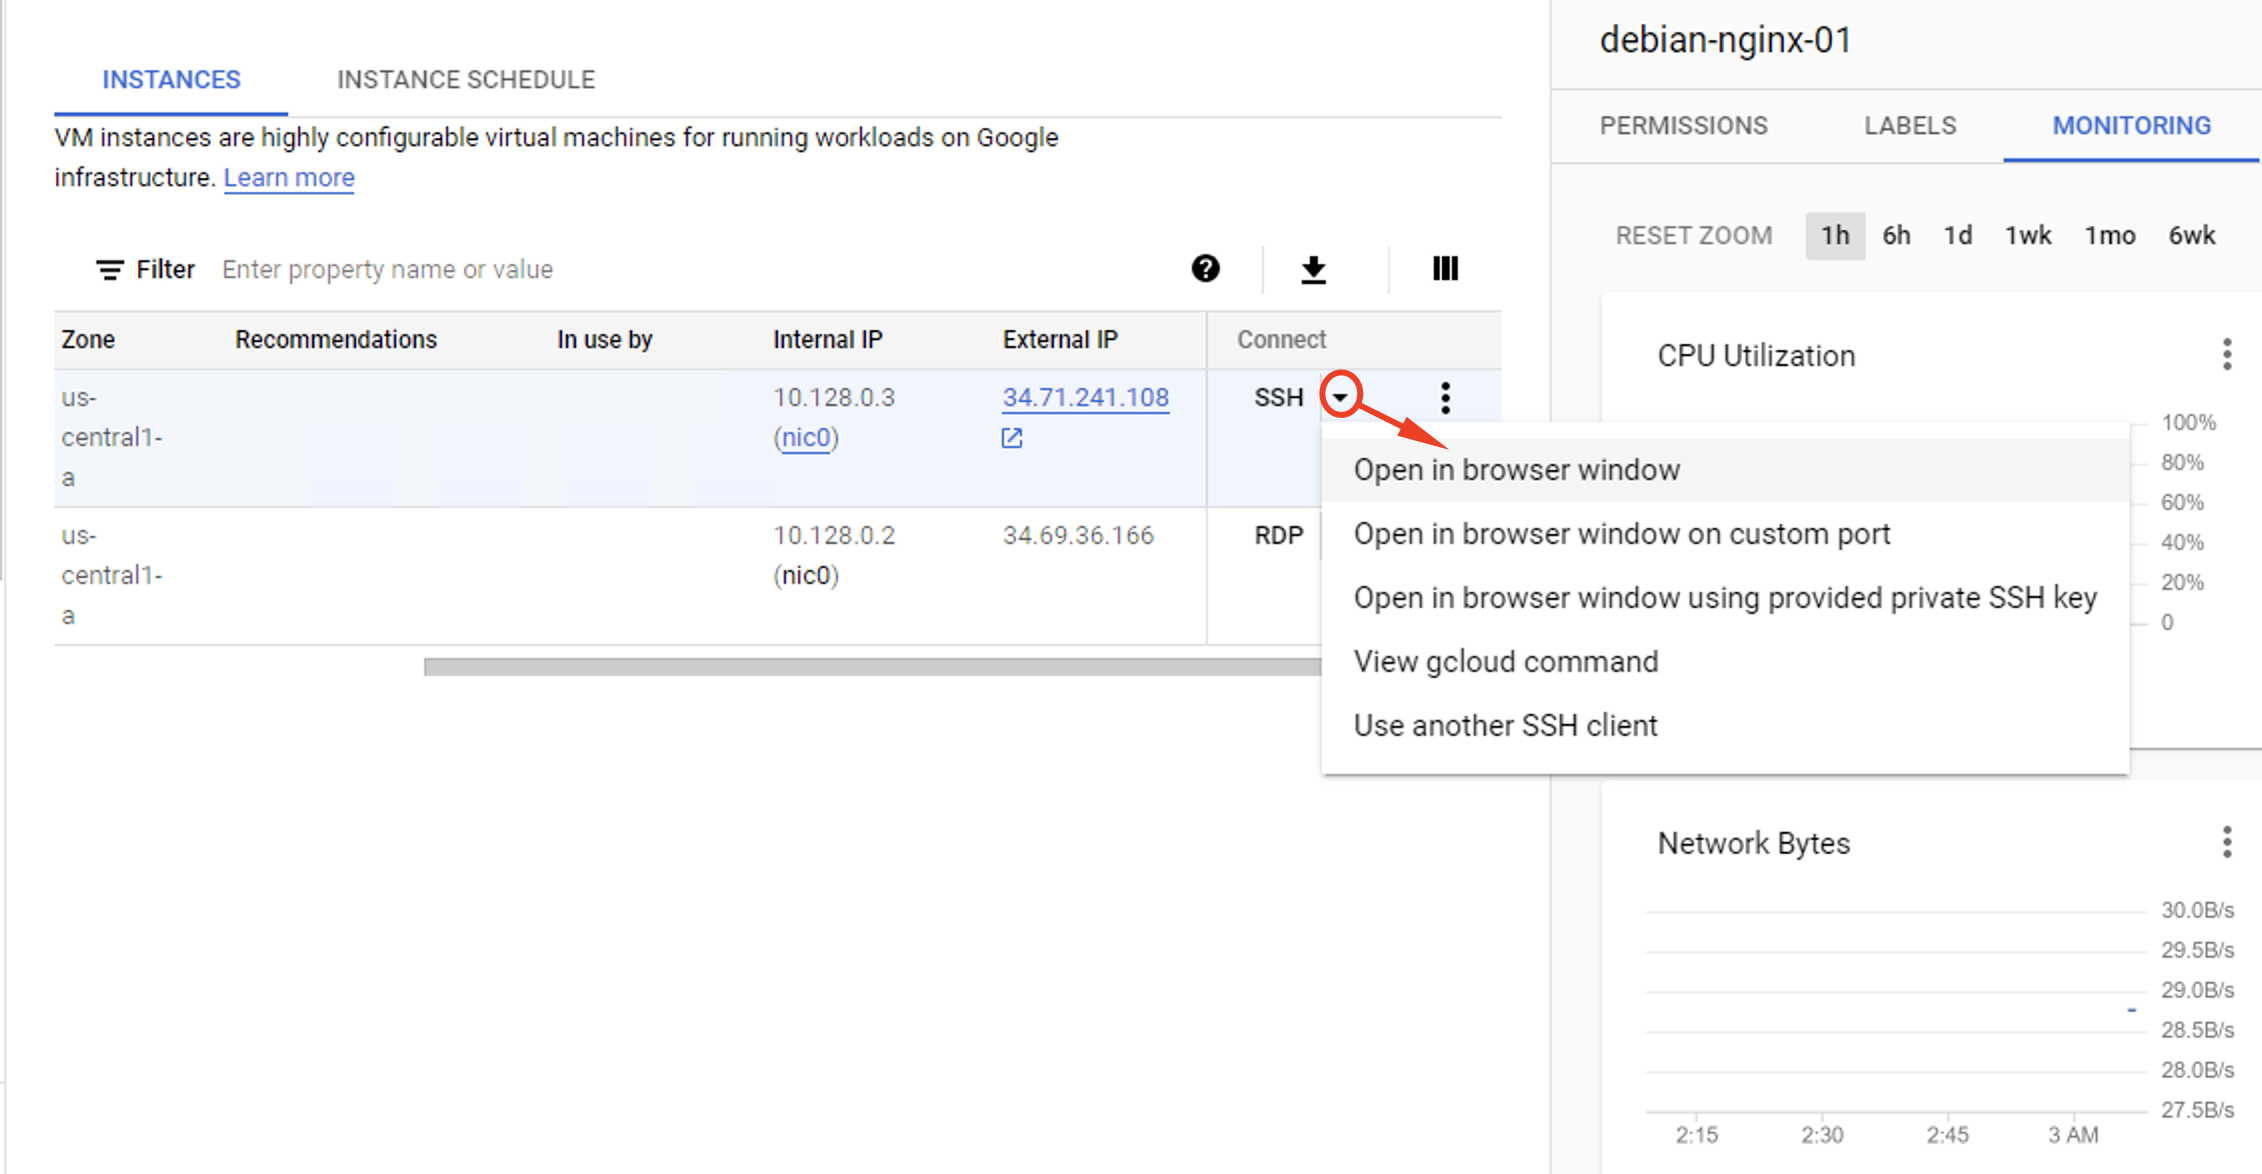Choose browser window using provided private SSH key
Viewport: 2262px width, 1174px height.
pos(1725,598)
